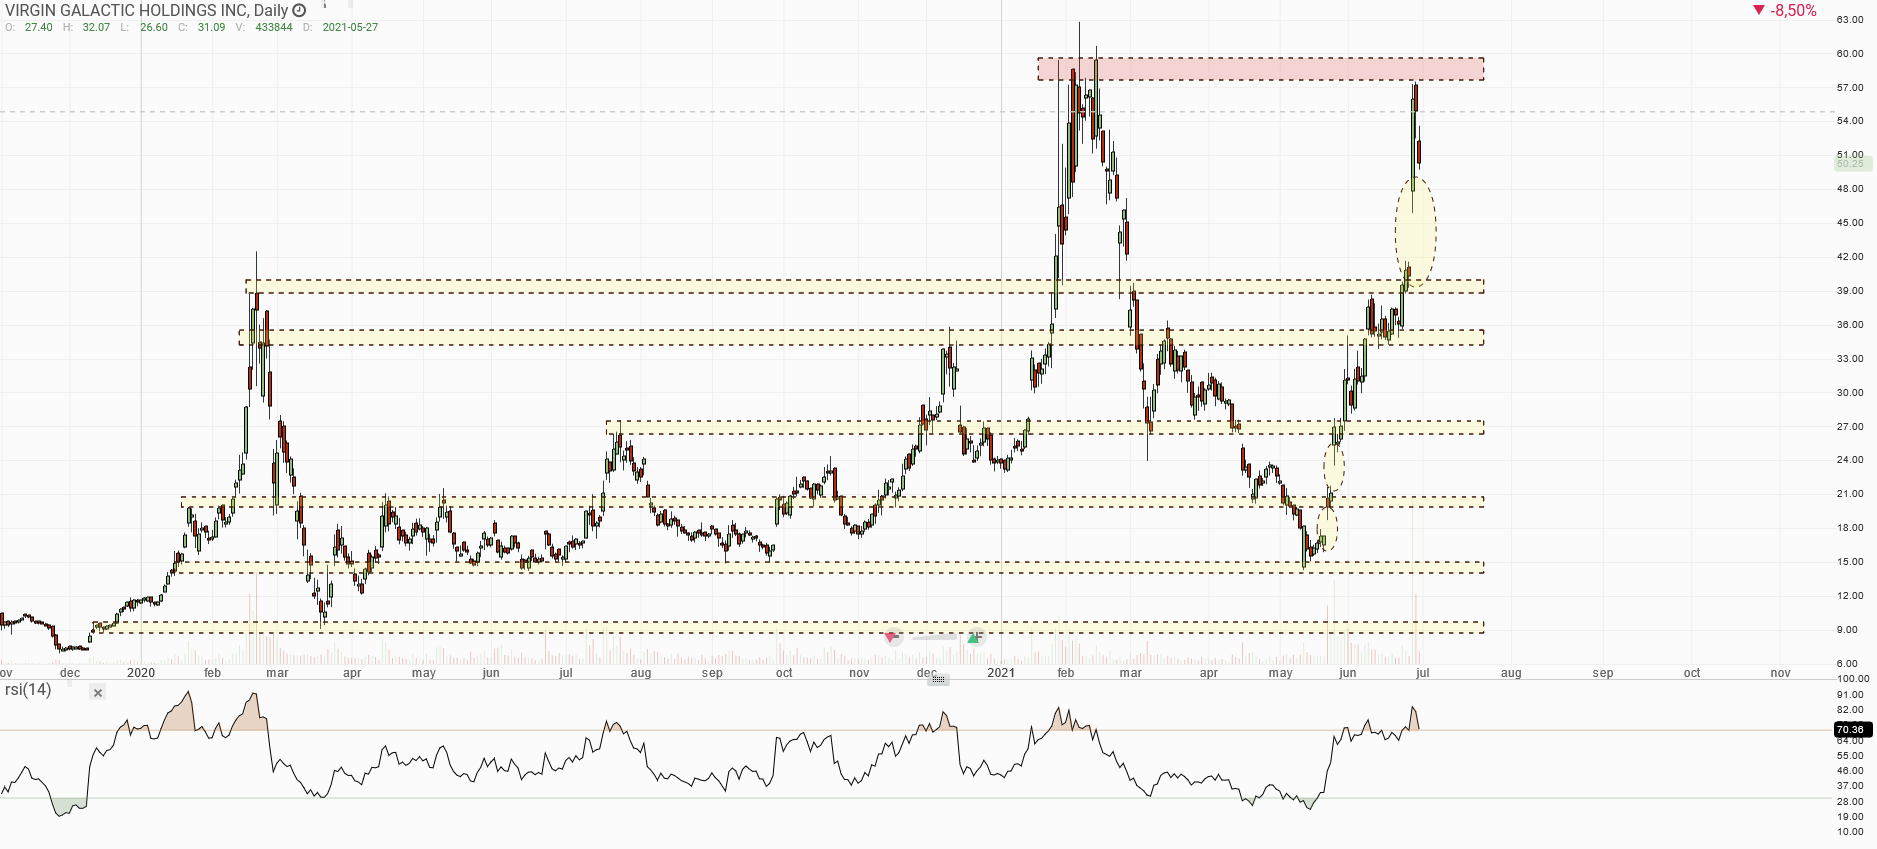The image size is (1877, 849).
Task: Click the yellow support band near 39.00
Action: (x=865, y=287)
